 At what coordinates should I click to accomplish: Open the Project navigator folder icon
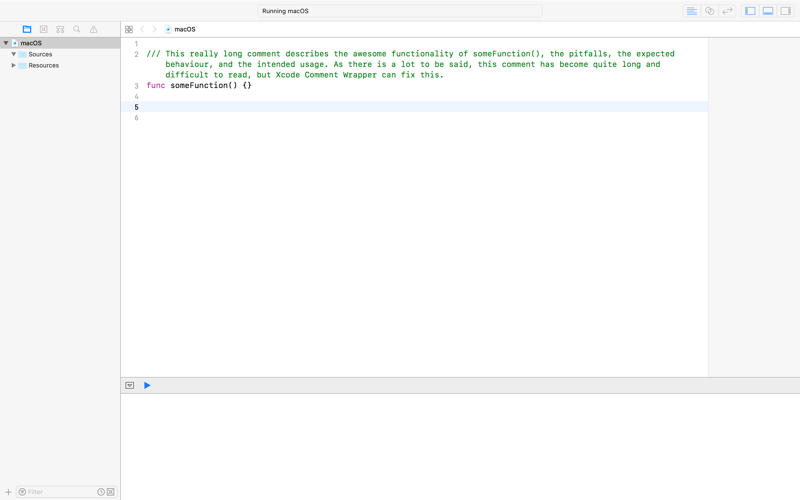[27, 29]
